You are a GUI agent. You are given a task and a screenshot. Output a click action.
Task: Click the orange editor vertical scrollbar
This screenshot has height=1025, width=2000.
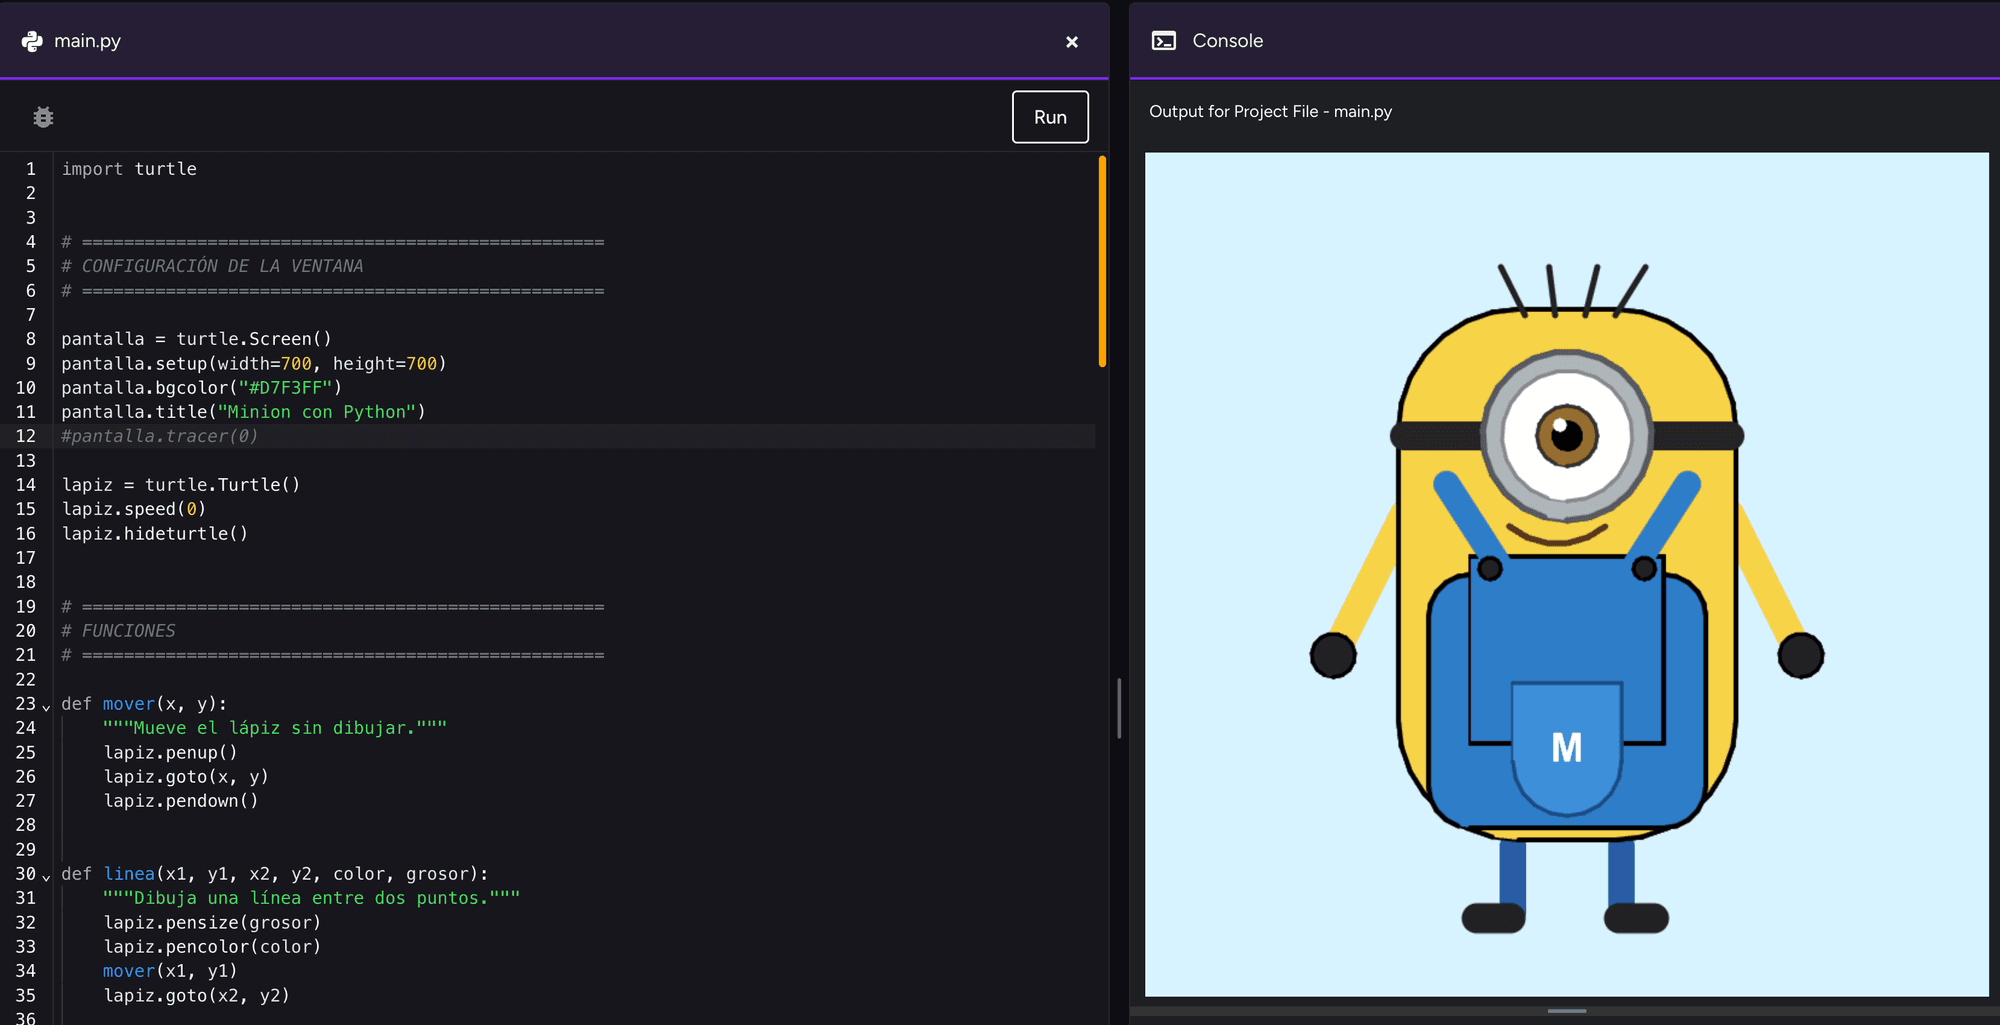click(1102, 262)
